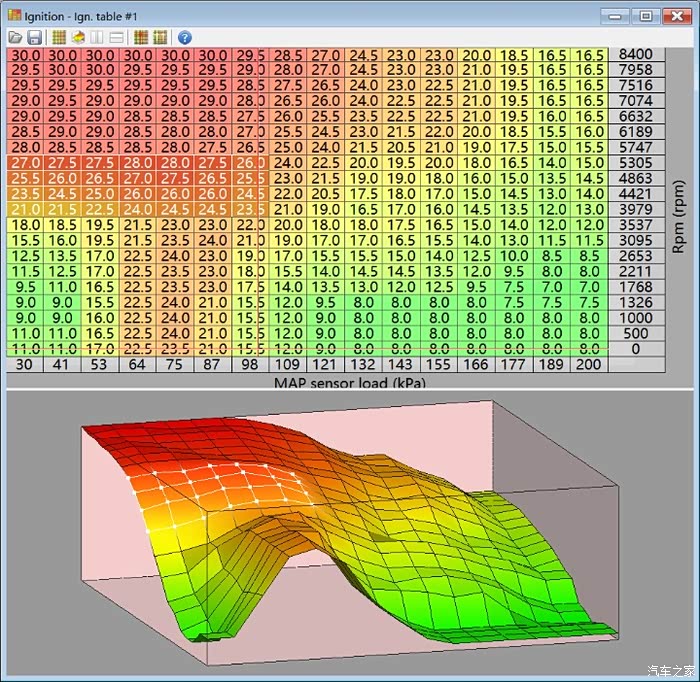Open help via the blue question mark
The height and width of the screenshot is (682, 700).
pos(184,37)
